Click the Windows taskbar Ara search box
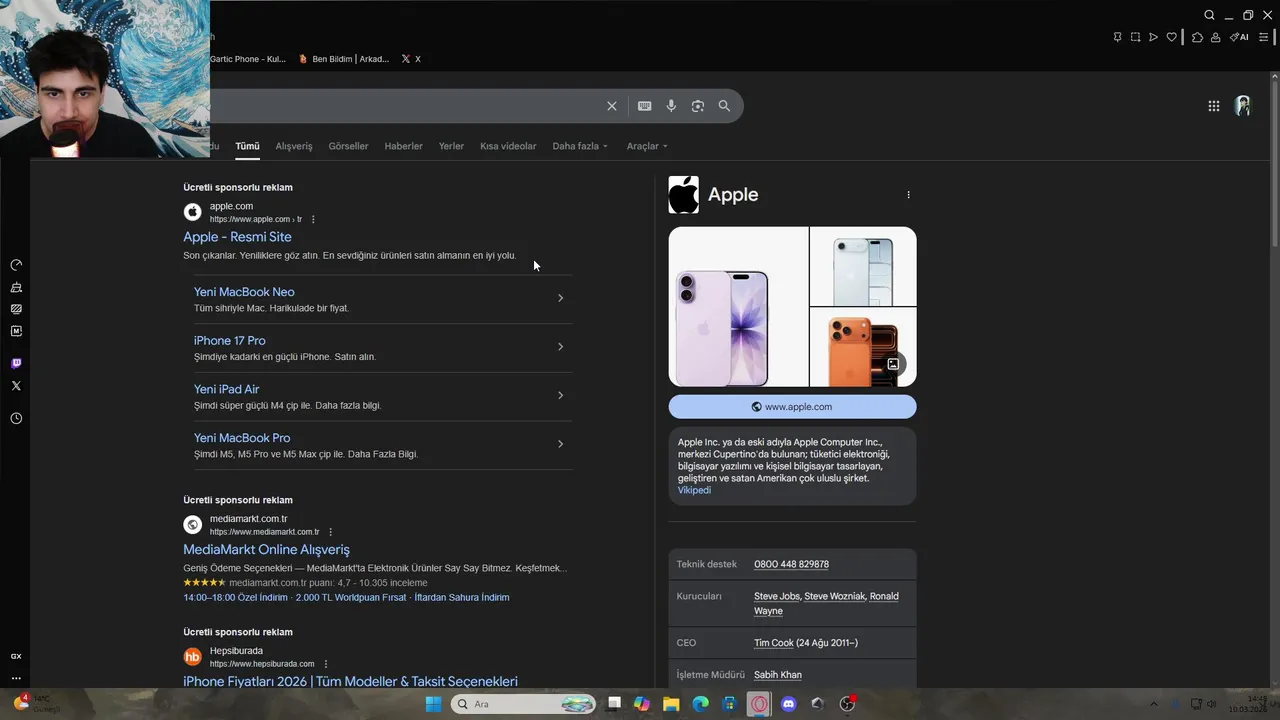Screen dimensions: 1280x720 (x=523, y=704)
